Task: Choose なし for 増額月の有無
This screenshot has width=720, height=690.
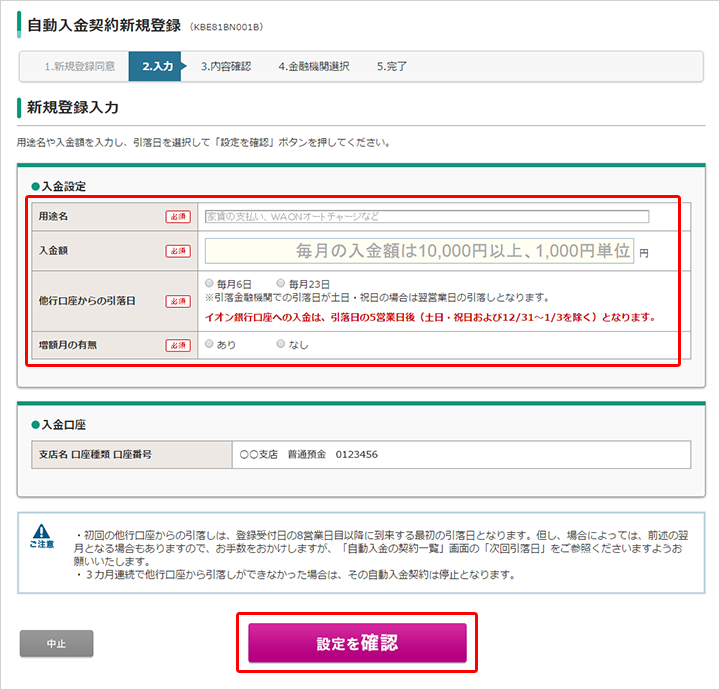Action: 281,344
